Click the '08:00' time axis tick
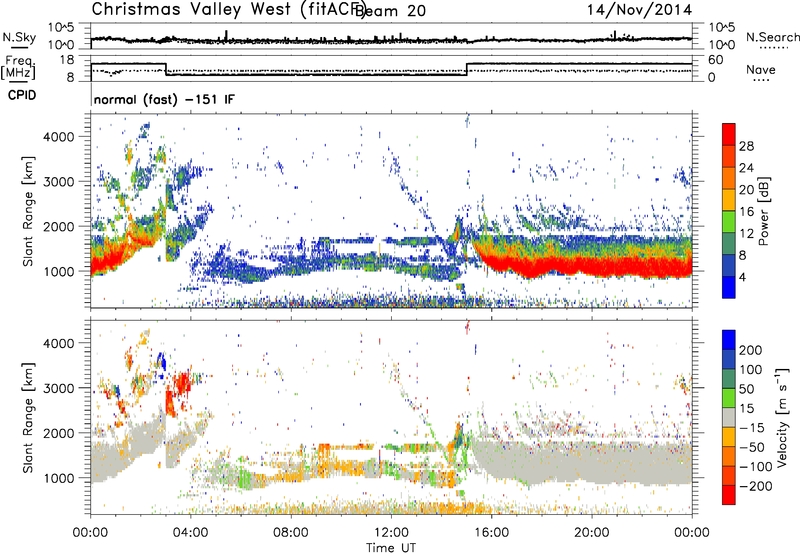Image resolution: width=800 pixels, height=554 pixels. tap(291, 533)
